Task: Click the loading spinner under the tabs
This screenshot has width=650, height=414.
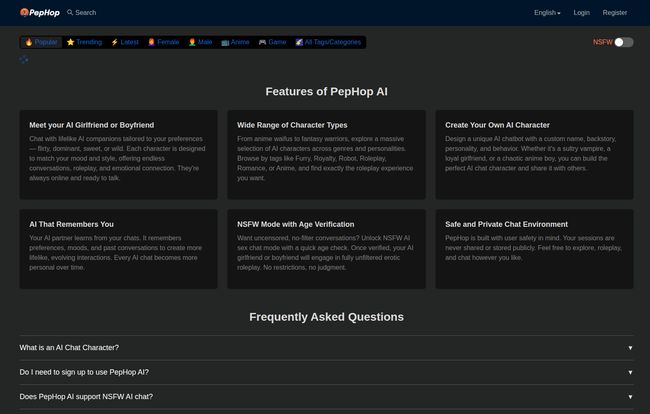Action: point(24,60)
